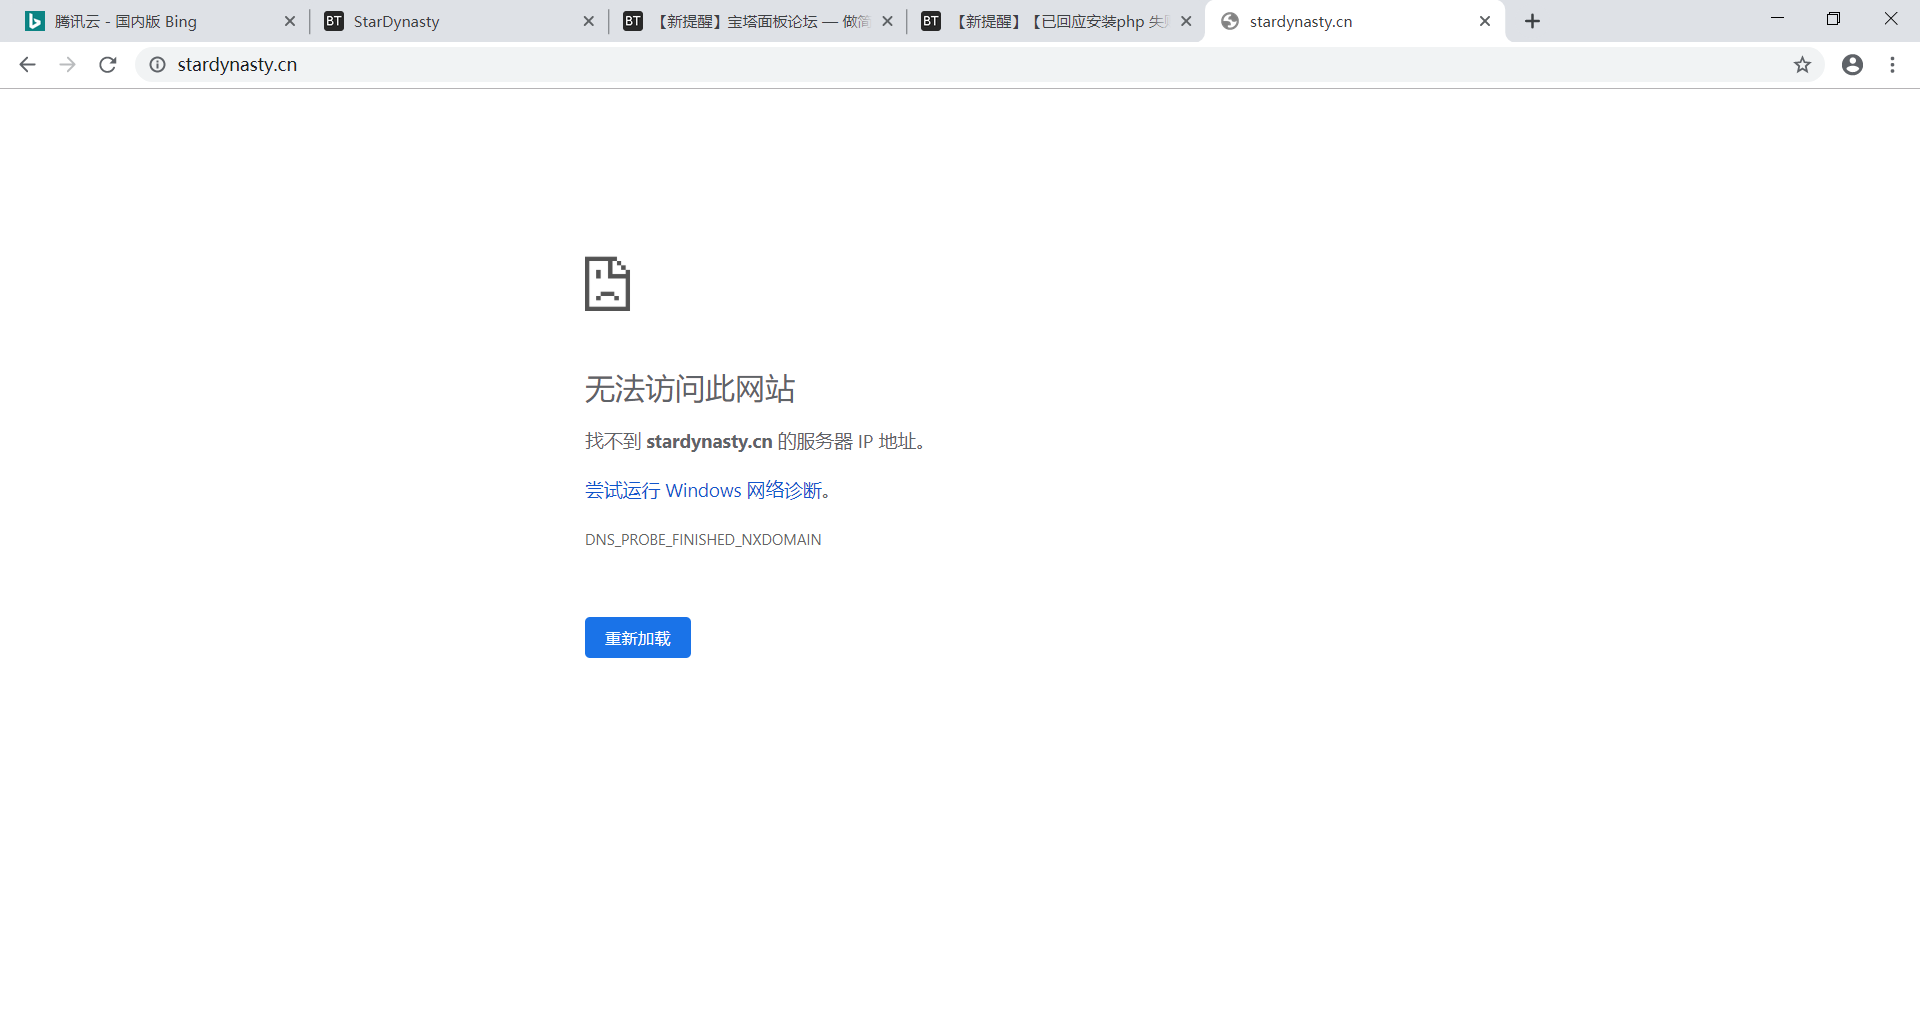Screen dimensions: 1920x1030
Task: Click the sad page error graphic
Action: (x=607, y=283)
